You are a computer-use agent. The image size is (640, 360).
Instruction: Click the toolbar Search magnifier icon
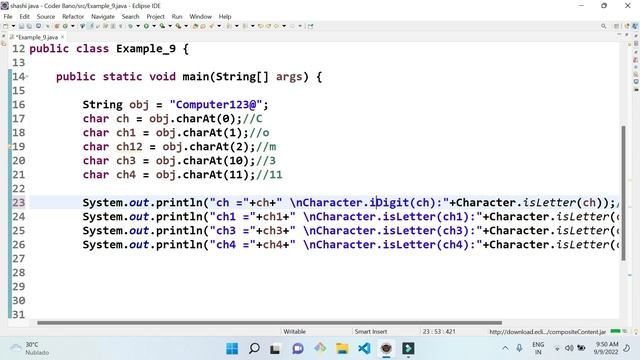pos(603,26)
